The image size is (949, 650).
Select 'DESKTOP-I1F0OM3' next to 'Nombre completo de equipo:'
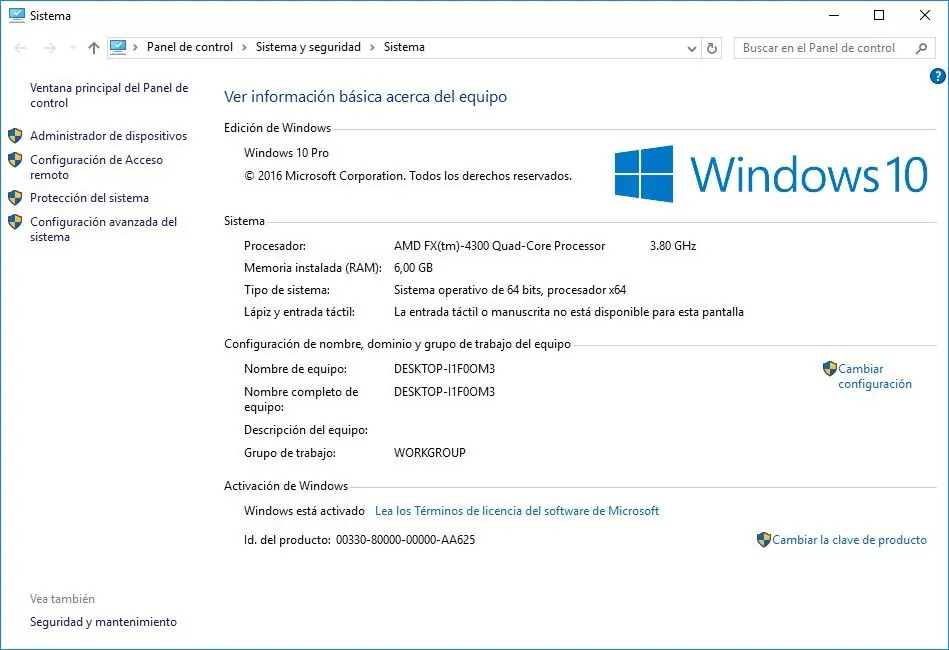[x=444, y=392]
